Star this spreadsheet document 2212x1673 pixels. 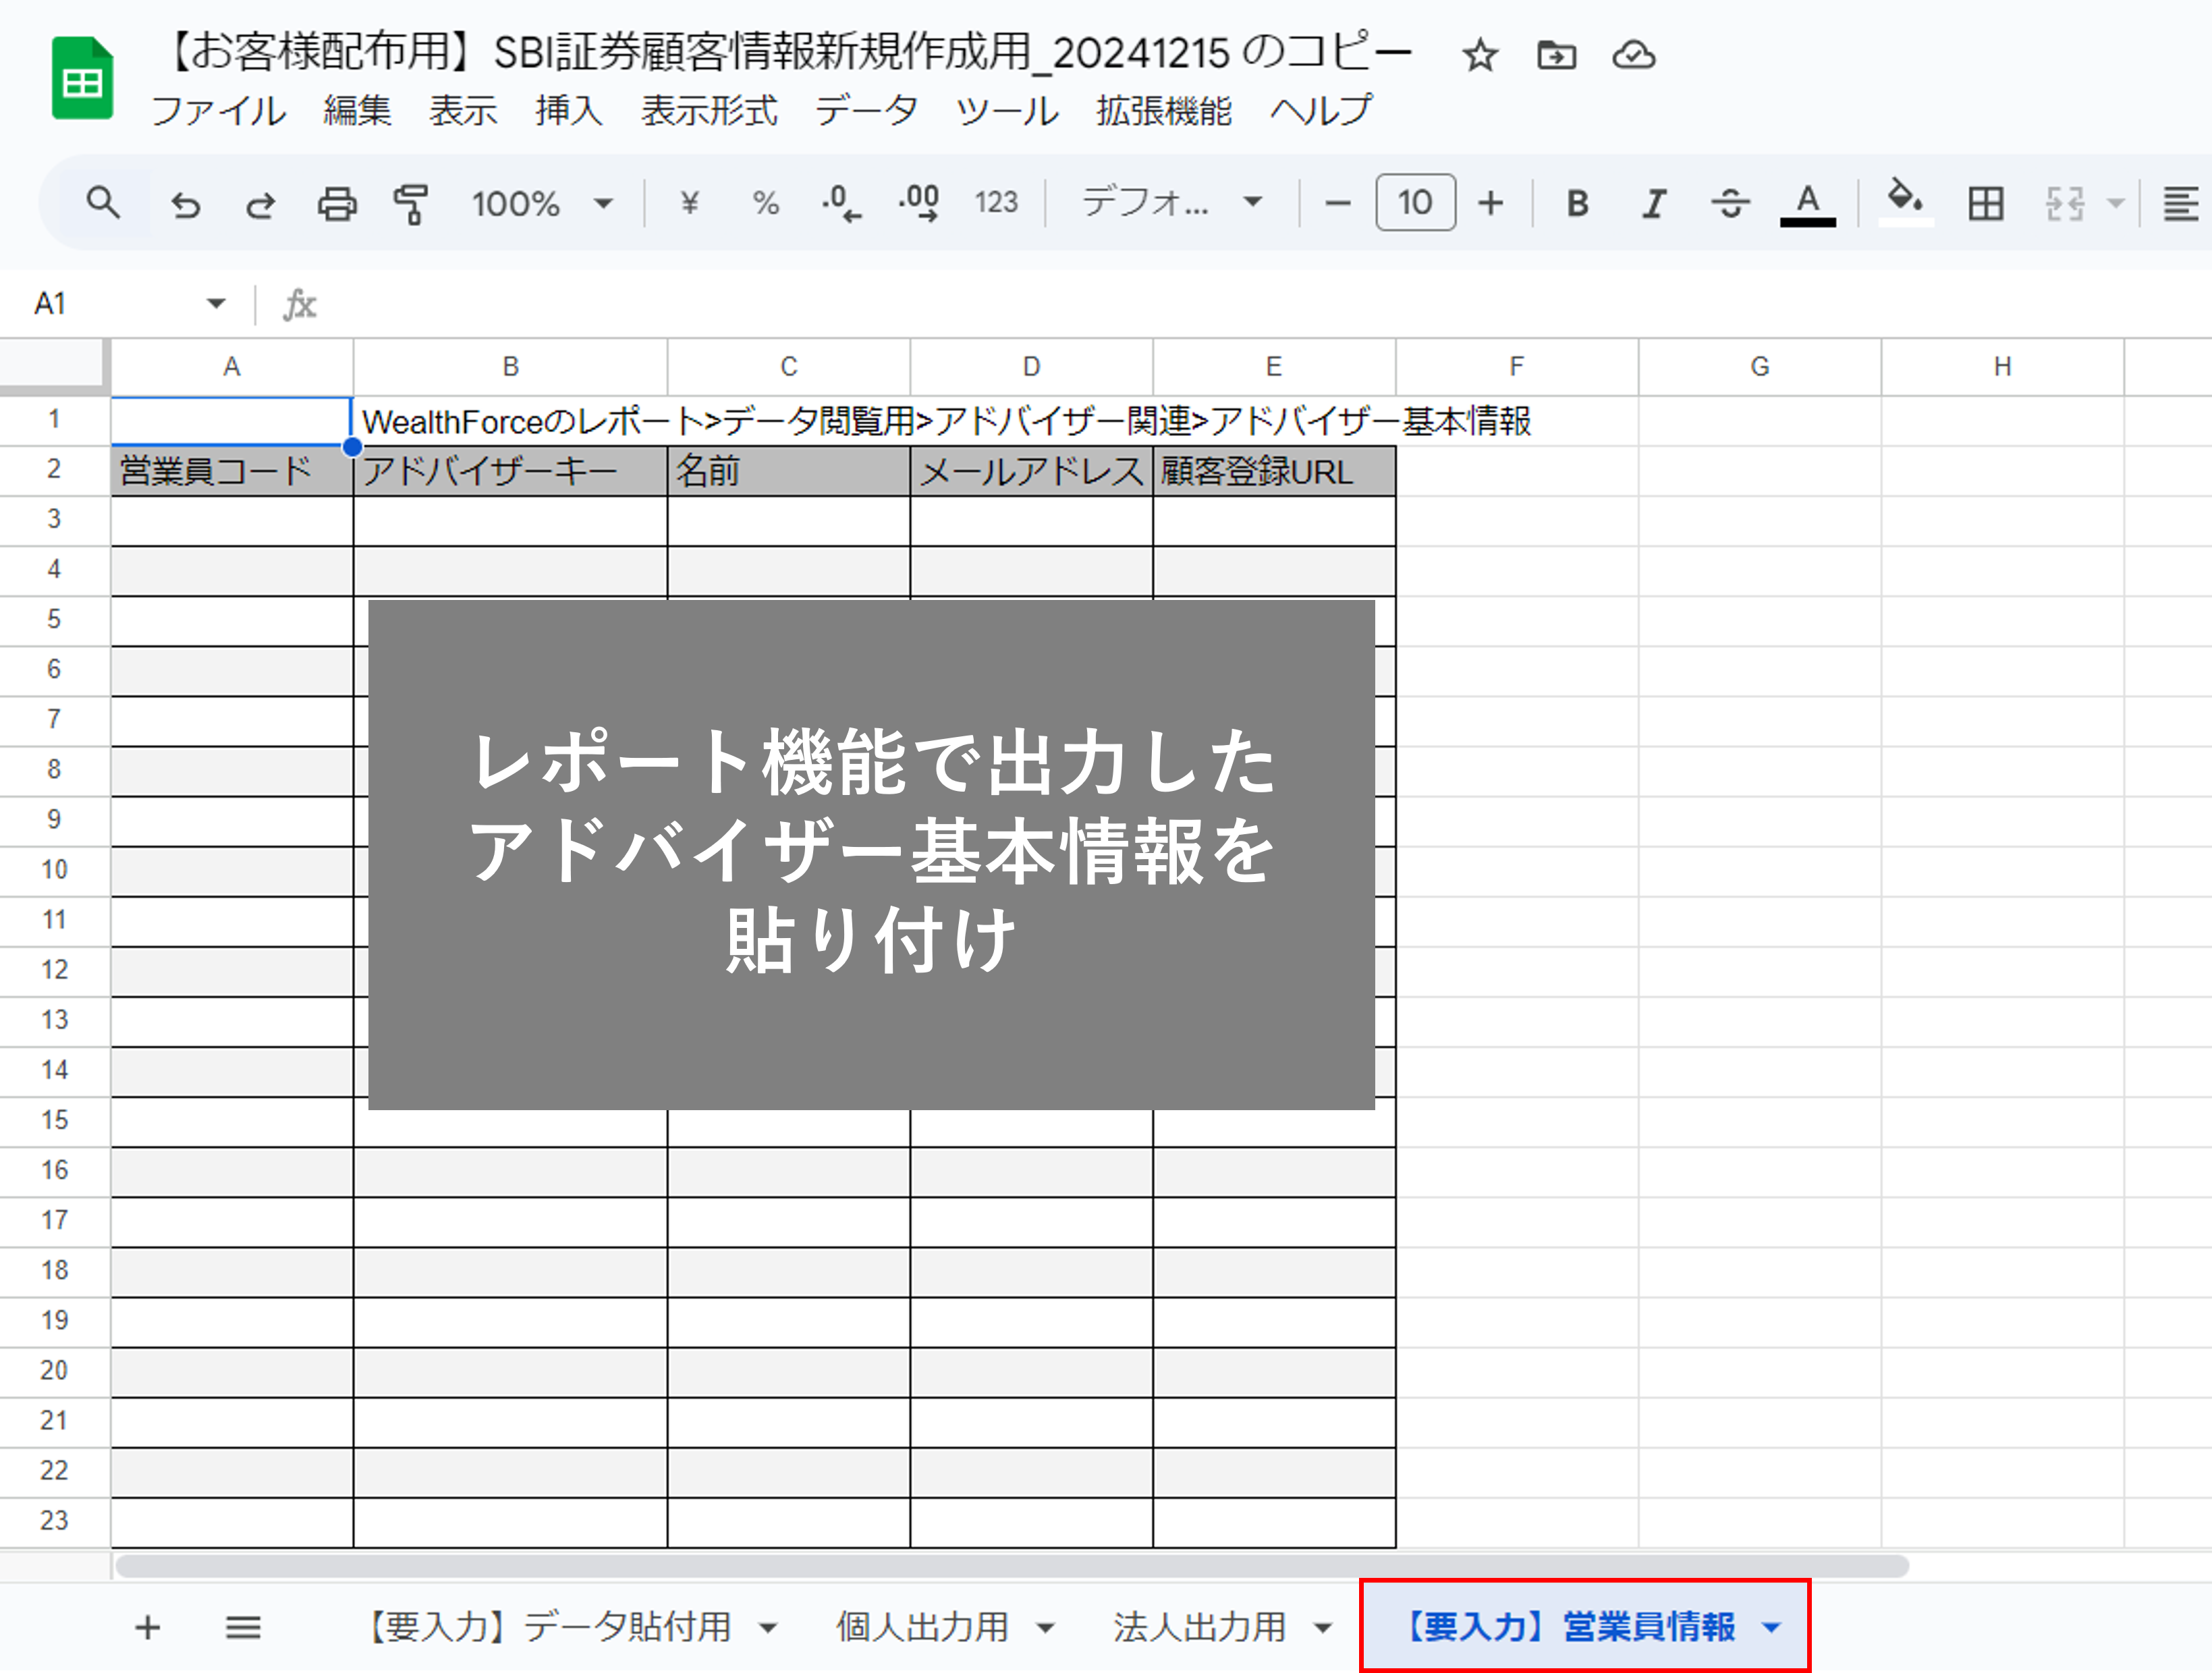(1480, 55)
